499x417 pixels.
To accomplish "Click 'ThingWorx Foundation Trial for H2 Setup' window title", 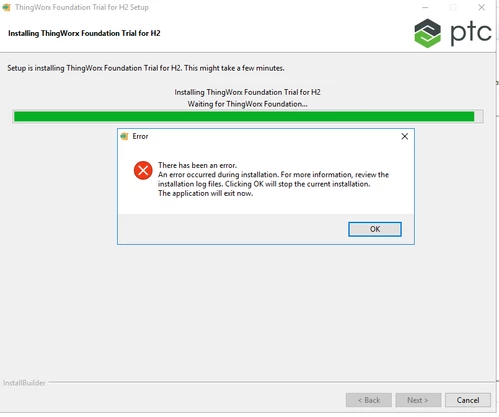I will [x=82, y=7].
